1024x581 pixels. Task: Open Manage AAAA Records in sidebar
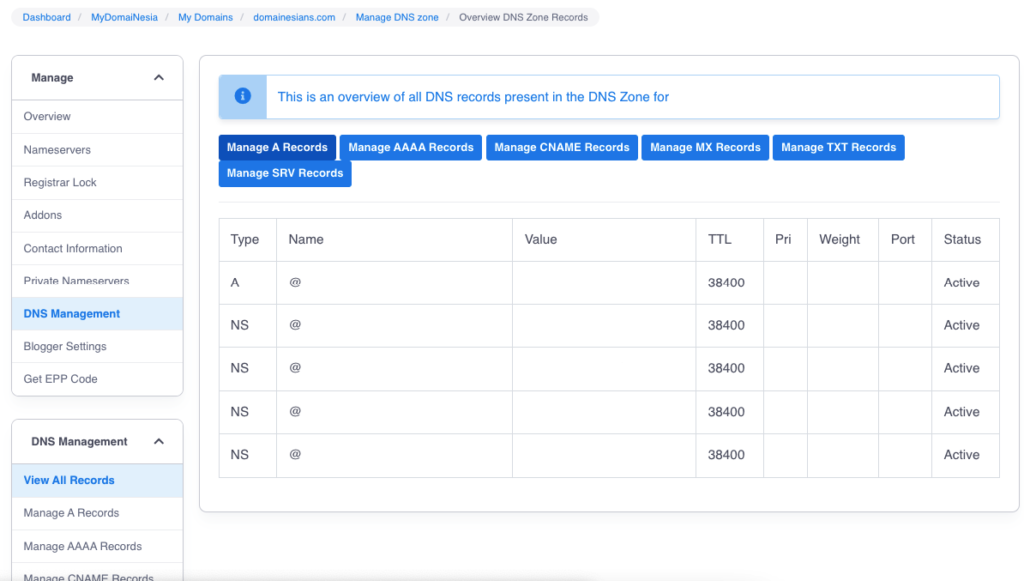(x=97, y=546)
